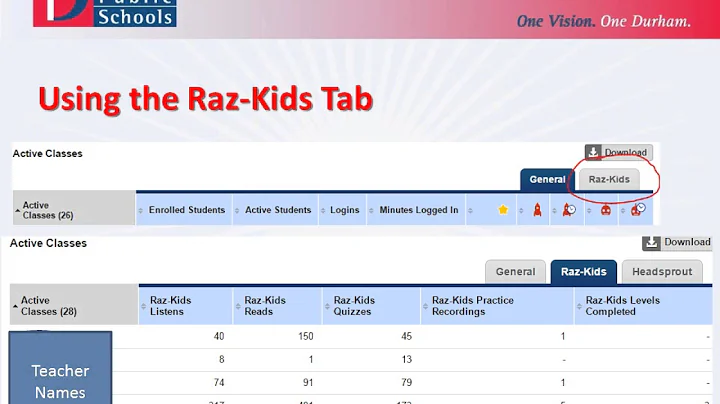Click sort arrows left of the plain robot

[589, 211]
